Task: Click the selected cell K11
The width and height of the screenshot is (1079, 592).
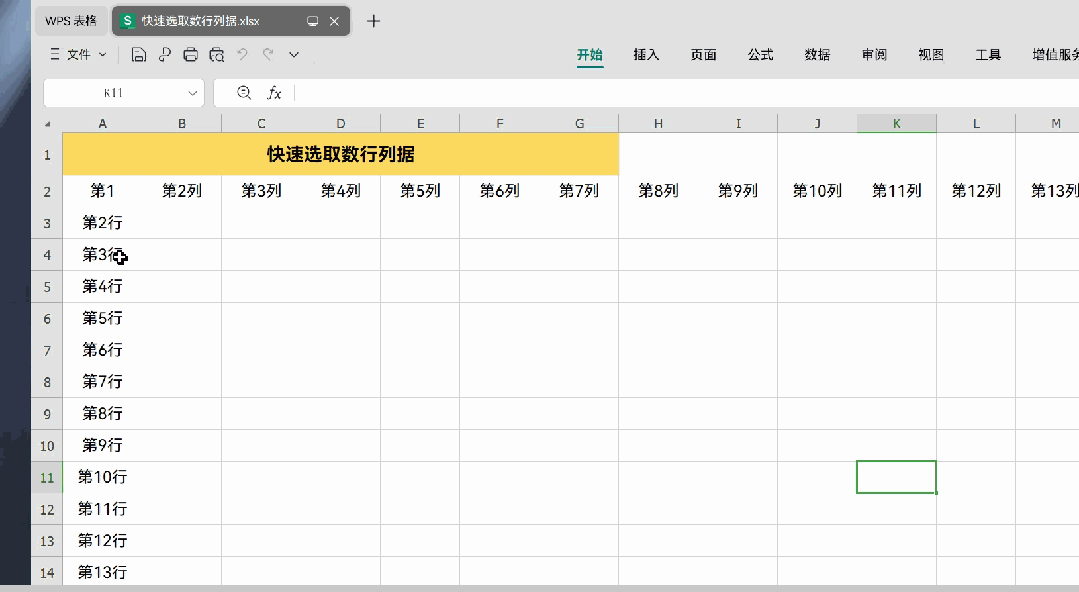Action: [897, 477]
